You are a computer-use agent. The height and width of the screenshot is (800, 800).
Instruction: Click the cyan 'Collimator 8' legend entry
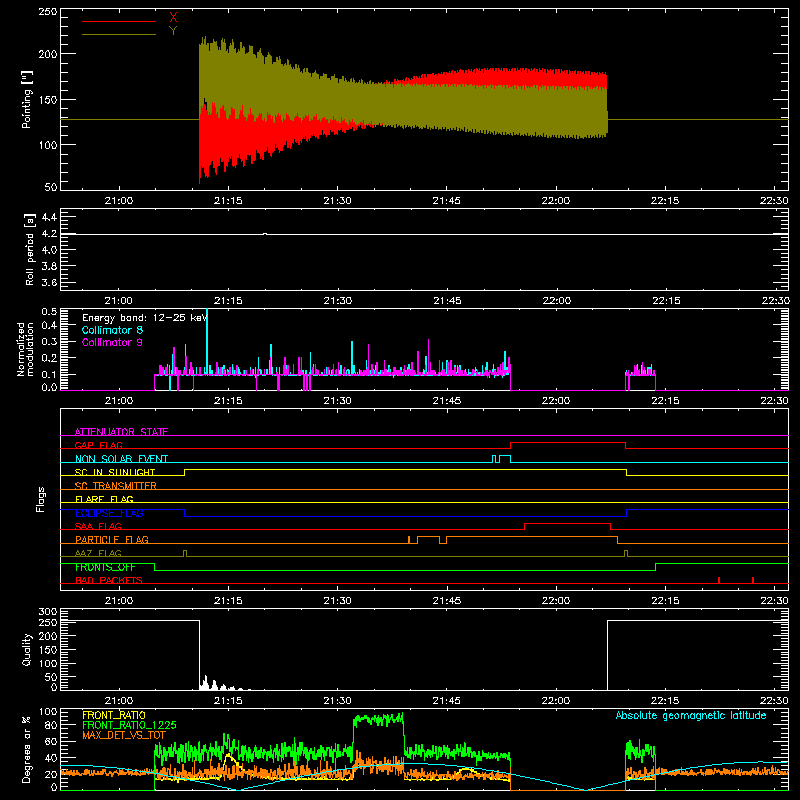112,330
